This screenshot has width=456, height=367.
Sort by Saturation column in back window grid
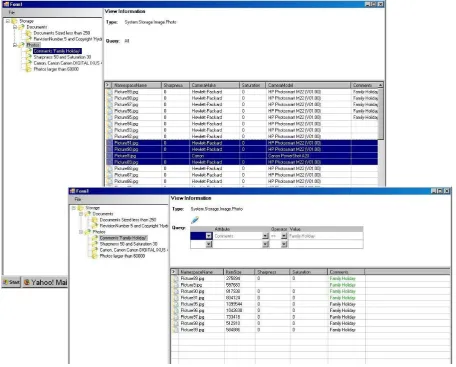click(253, 85)
